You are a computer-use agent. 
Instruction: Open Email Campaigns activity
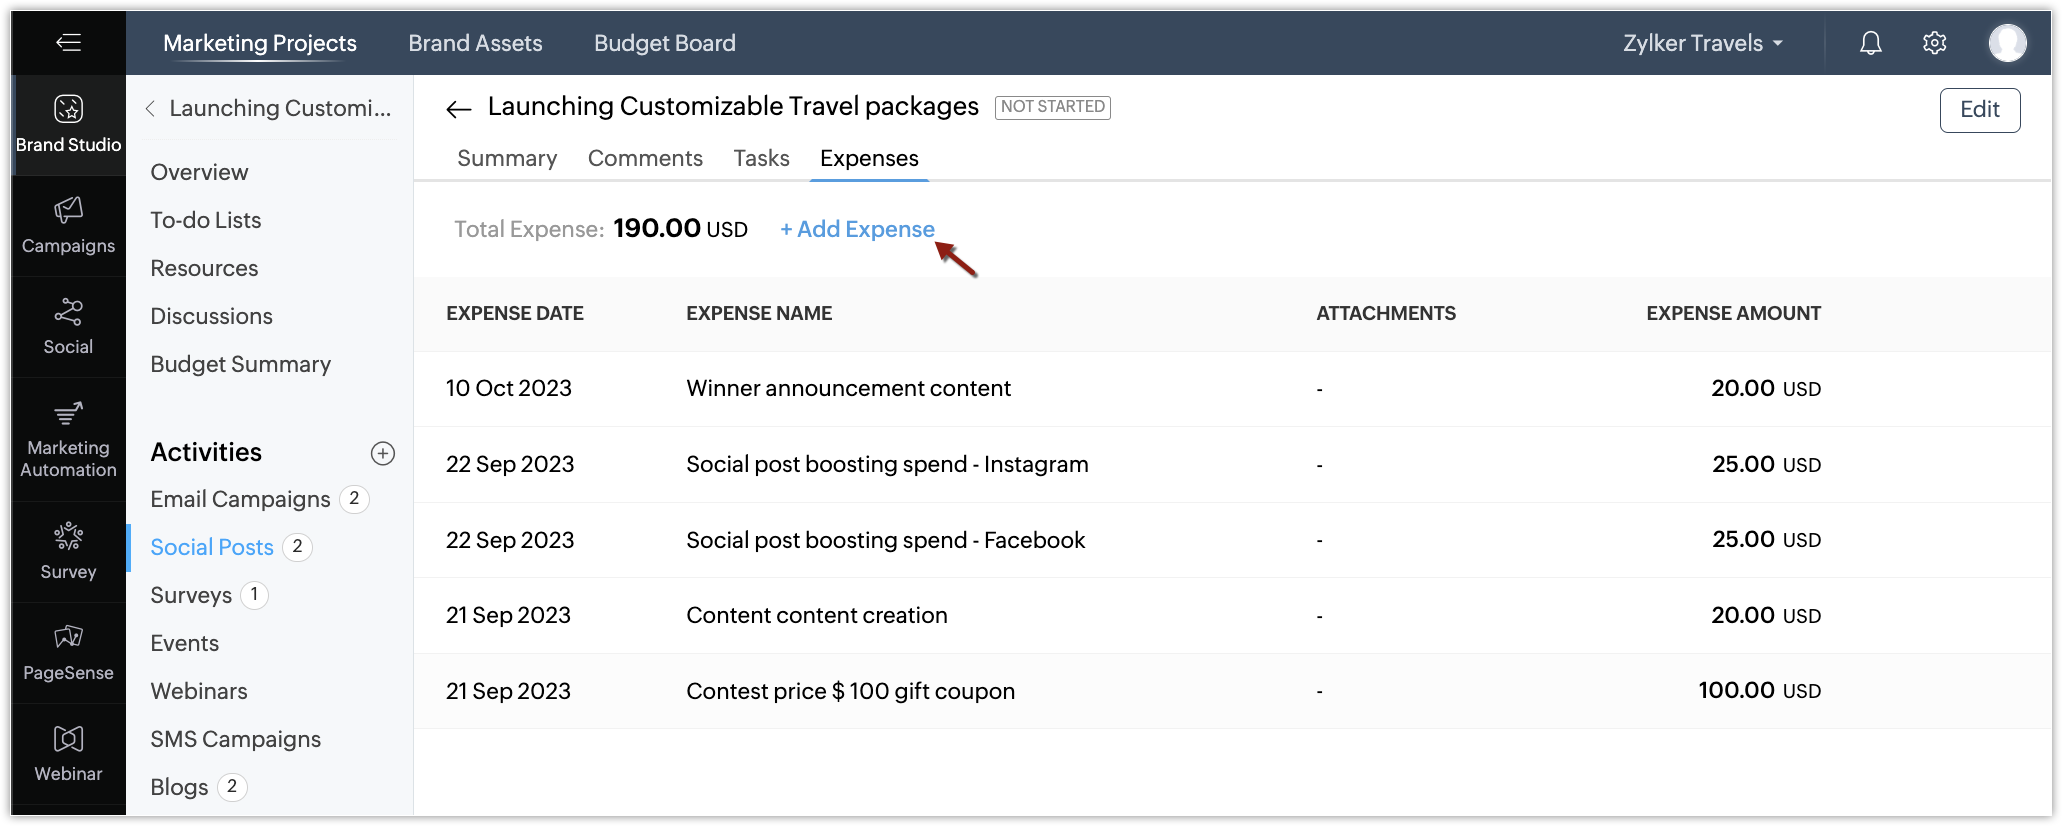[x=240, y=499]
